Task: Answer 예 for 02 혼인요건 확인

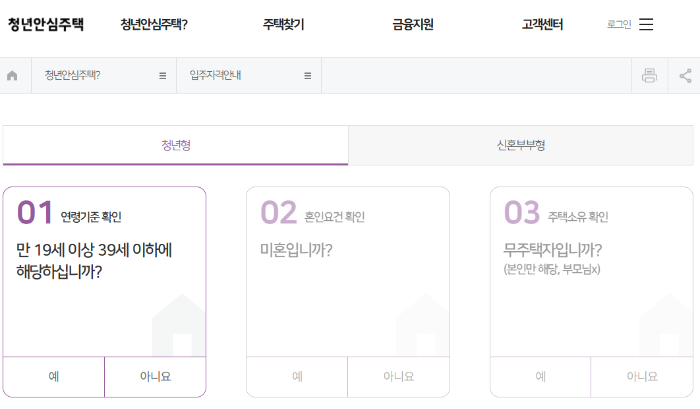Action: (x=297, y=376)
